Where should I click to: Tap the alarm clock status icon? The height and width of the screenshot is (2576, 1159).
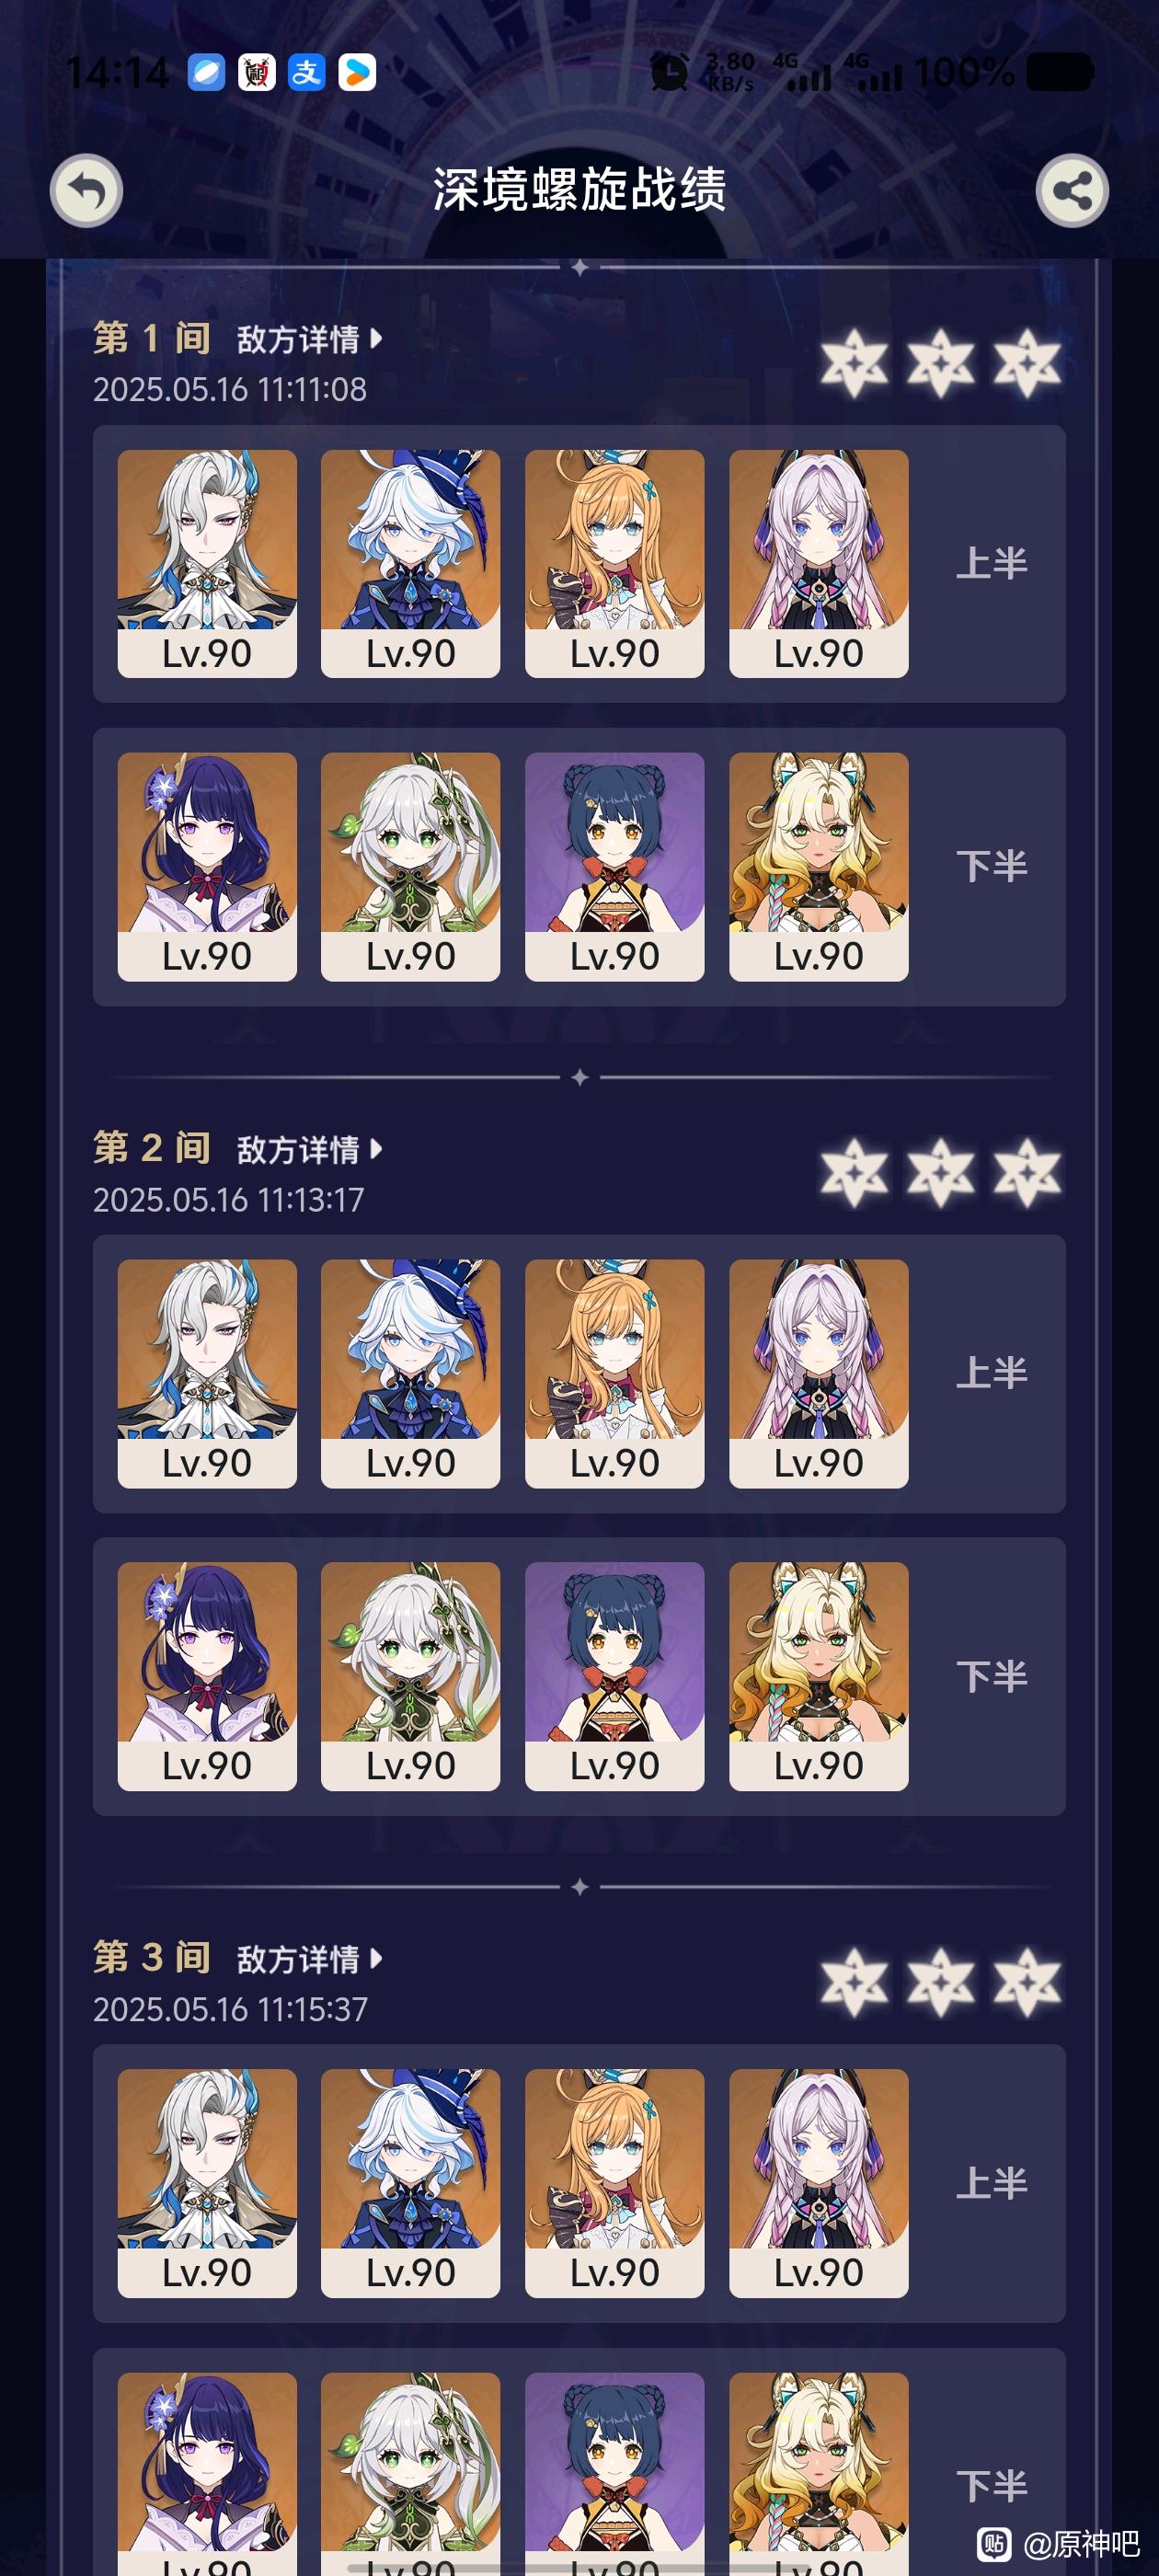(669, 72)
